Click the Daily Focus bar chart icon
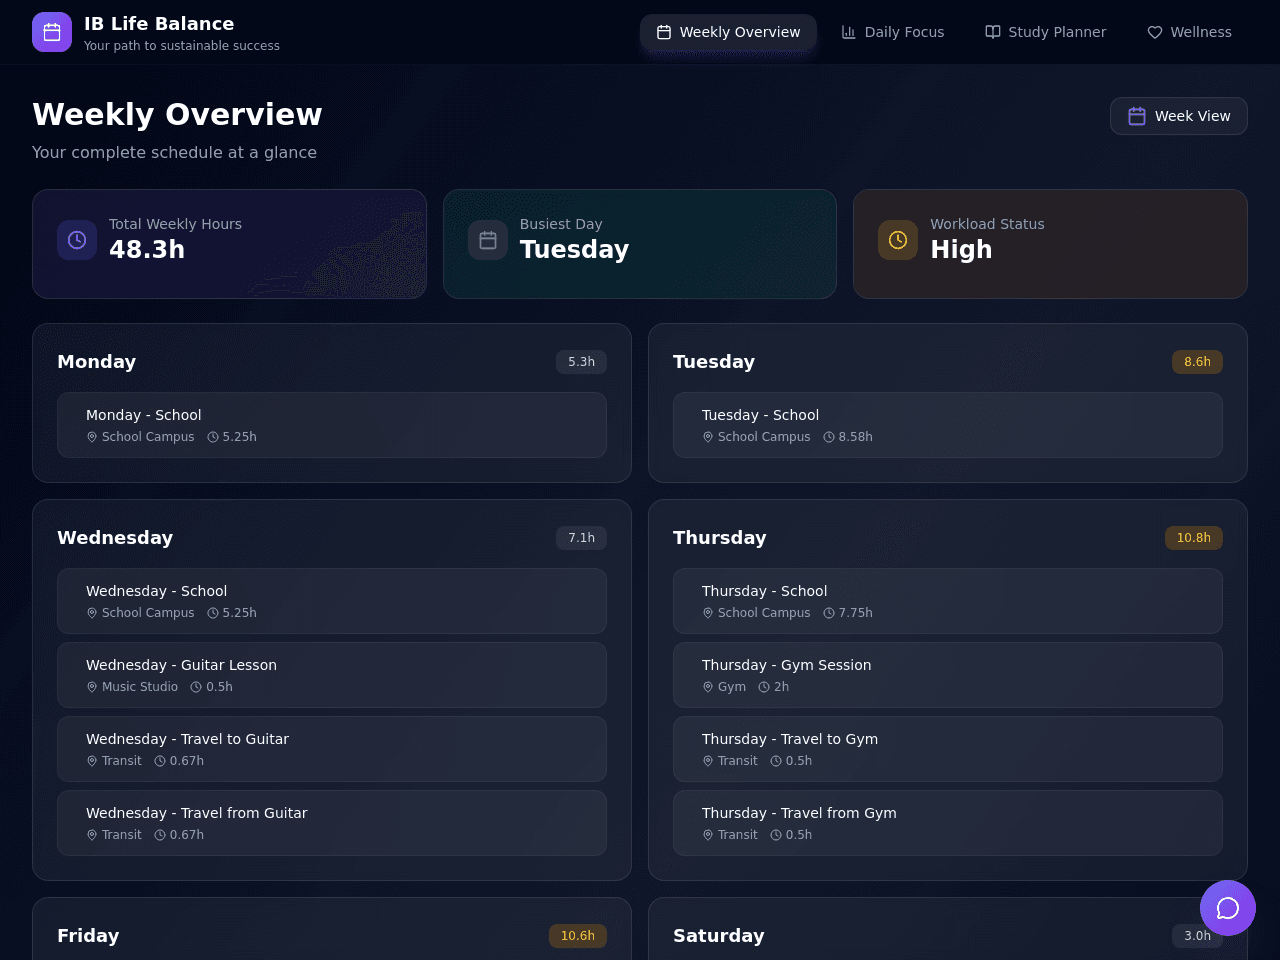Screen dimensions: 1280x960 (849, 32)
